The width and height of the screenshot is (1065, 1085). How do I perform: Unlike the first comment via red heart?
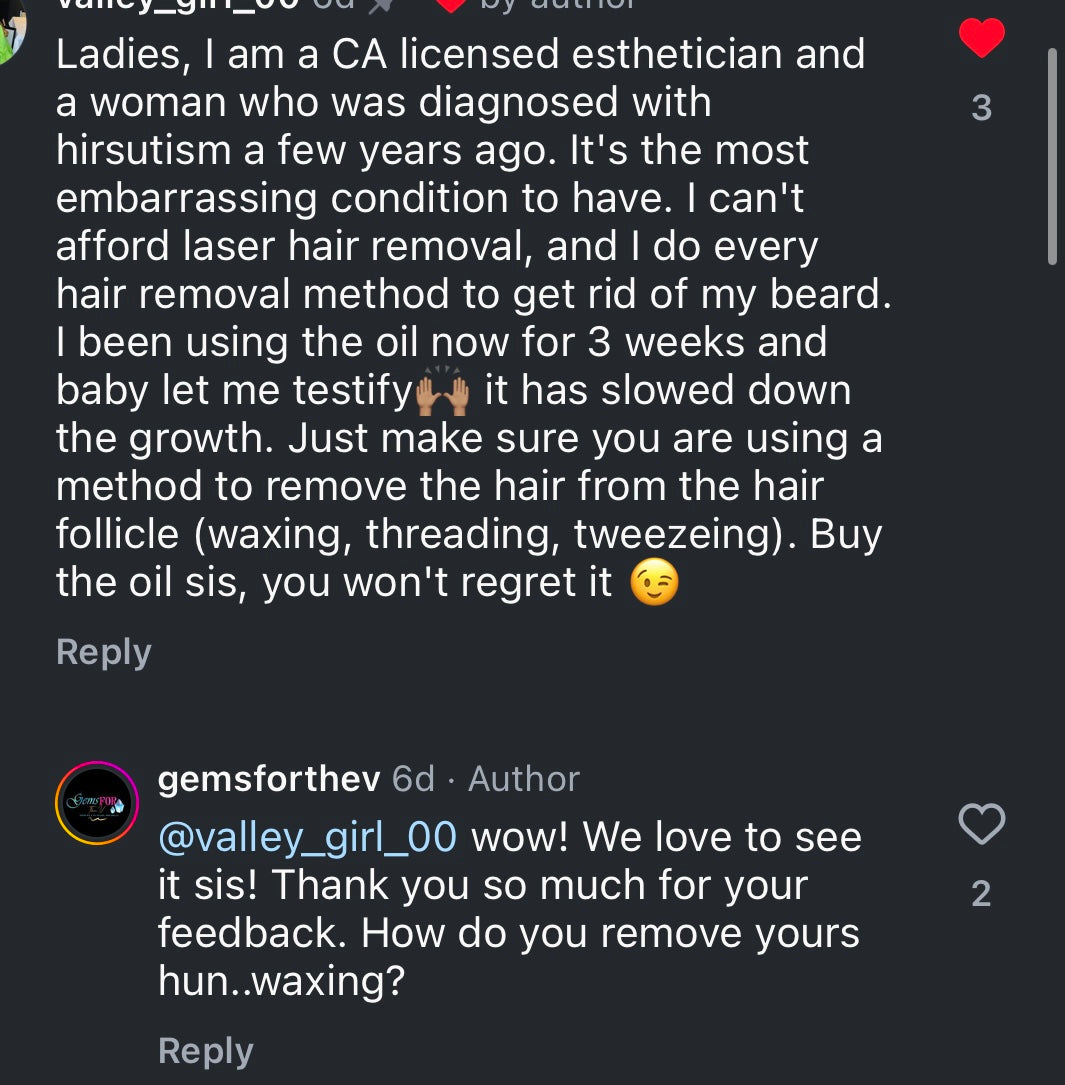981,39
